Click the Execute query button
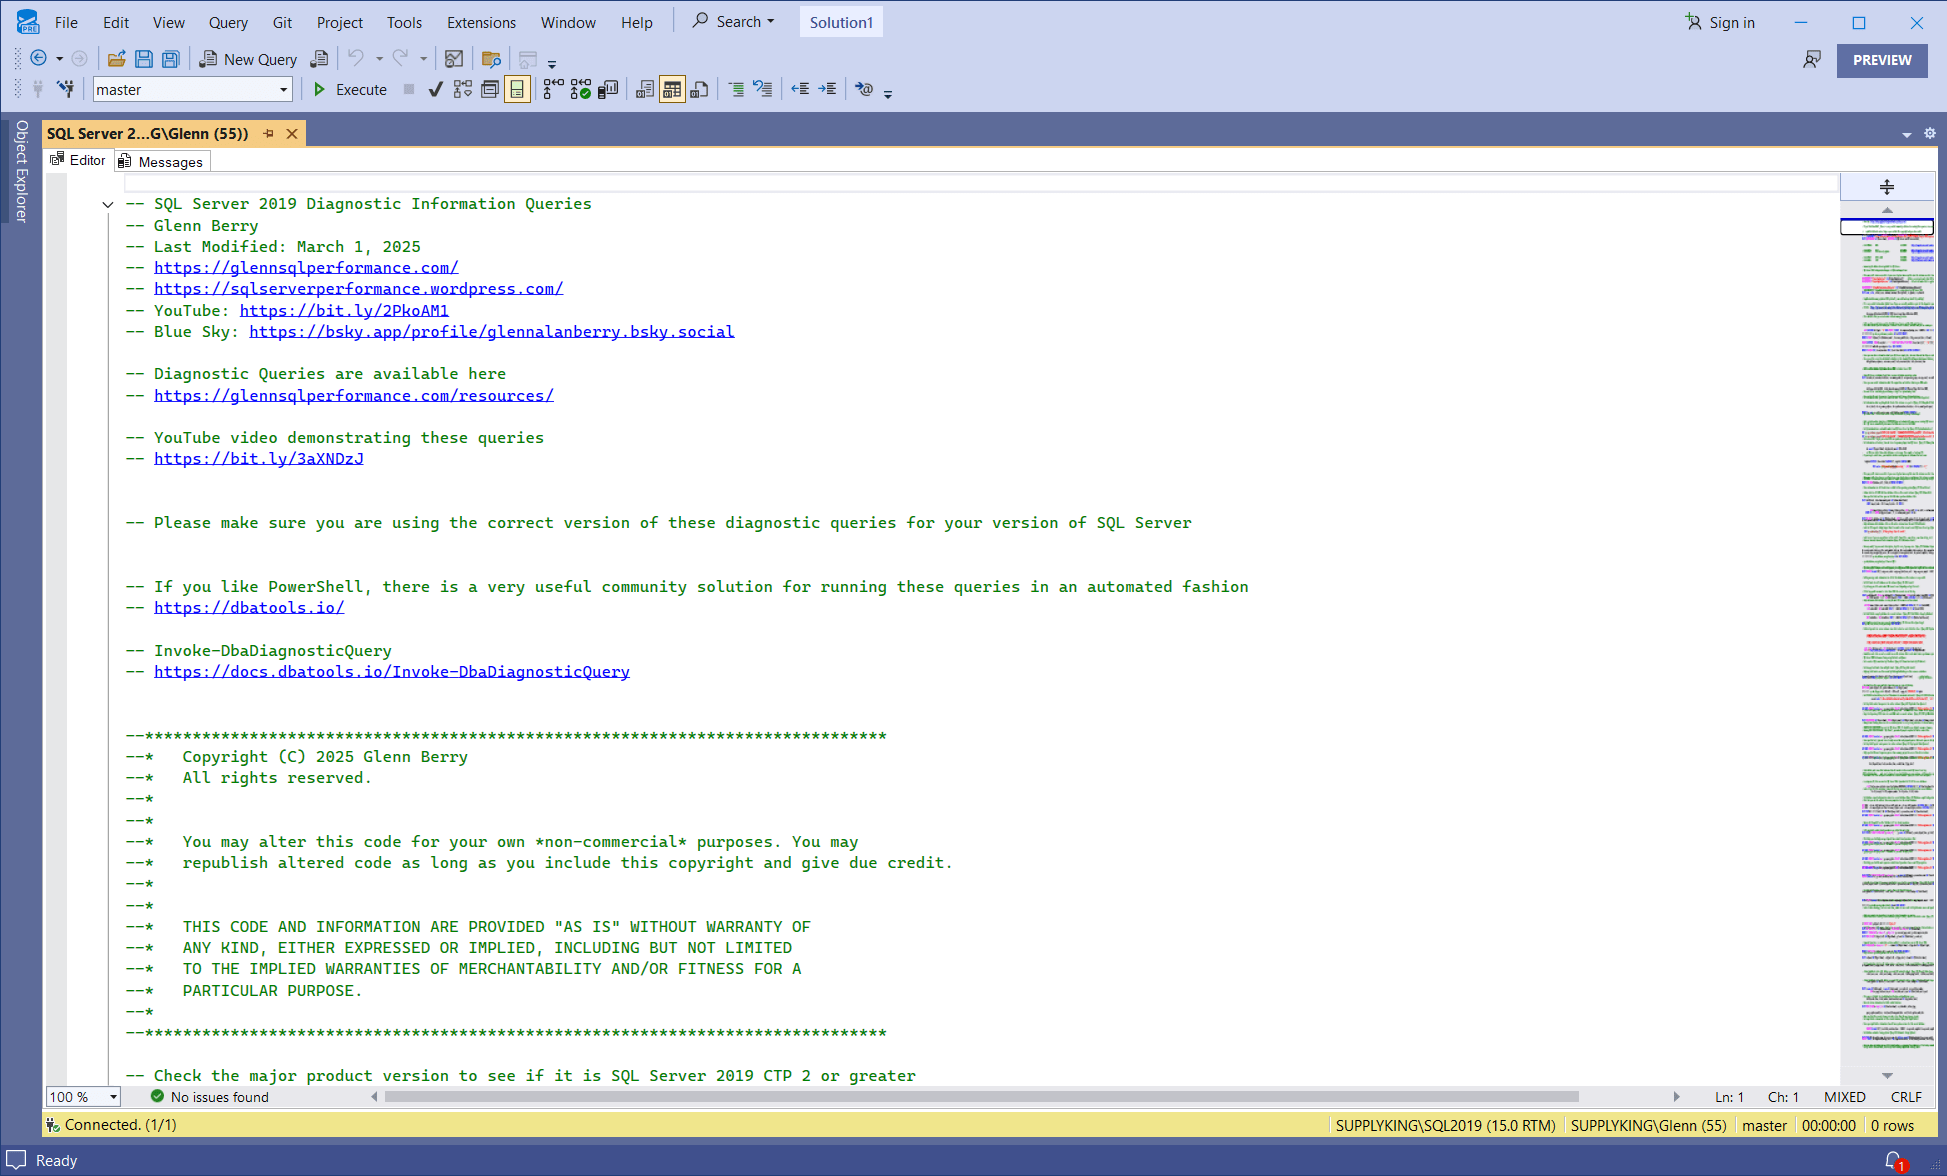This screenshot has height=1176, width=1947. point(350,90)
